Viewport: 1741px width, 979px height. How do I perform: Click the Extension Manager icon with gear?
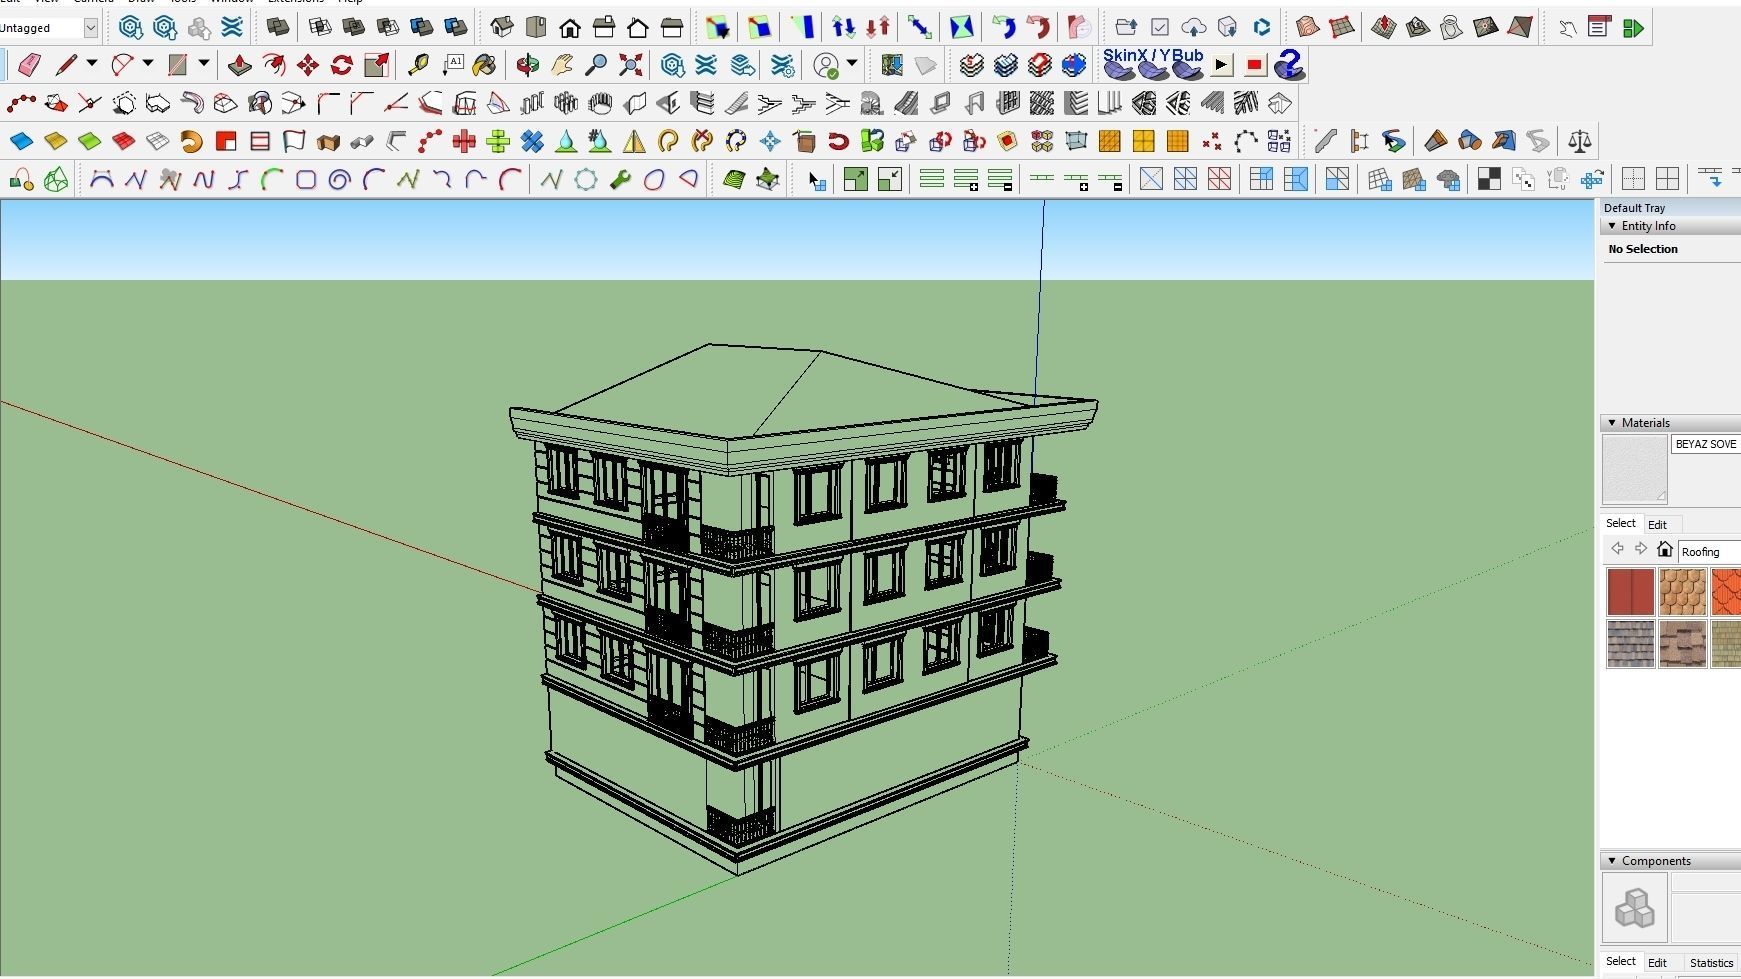782,66
